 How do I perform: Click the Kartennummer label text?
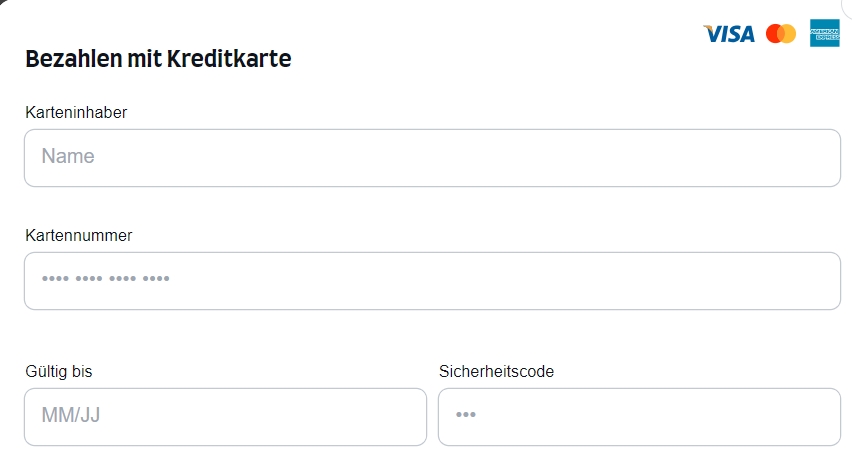click(79, 235)
